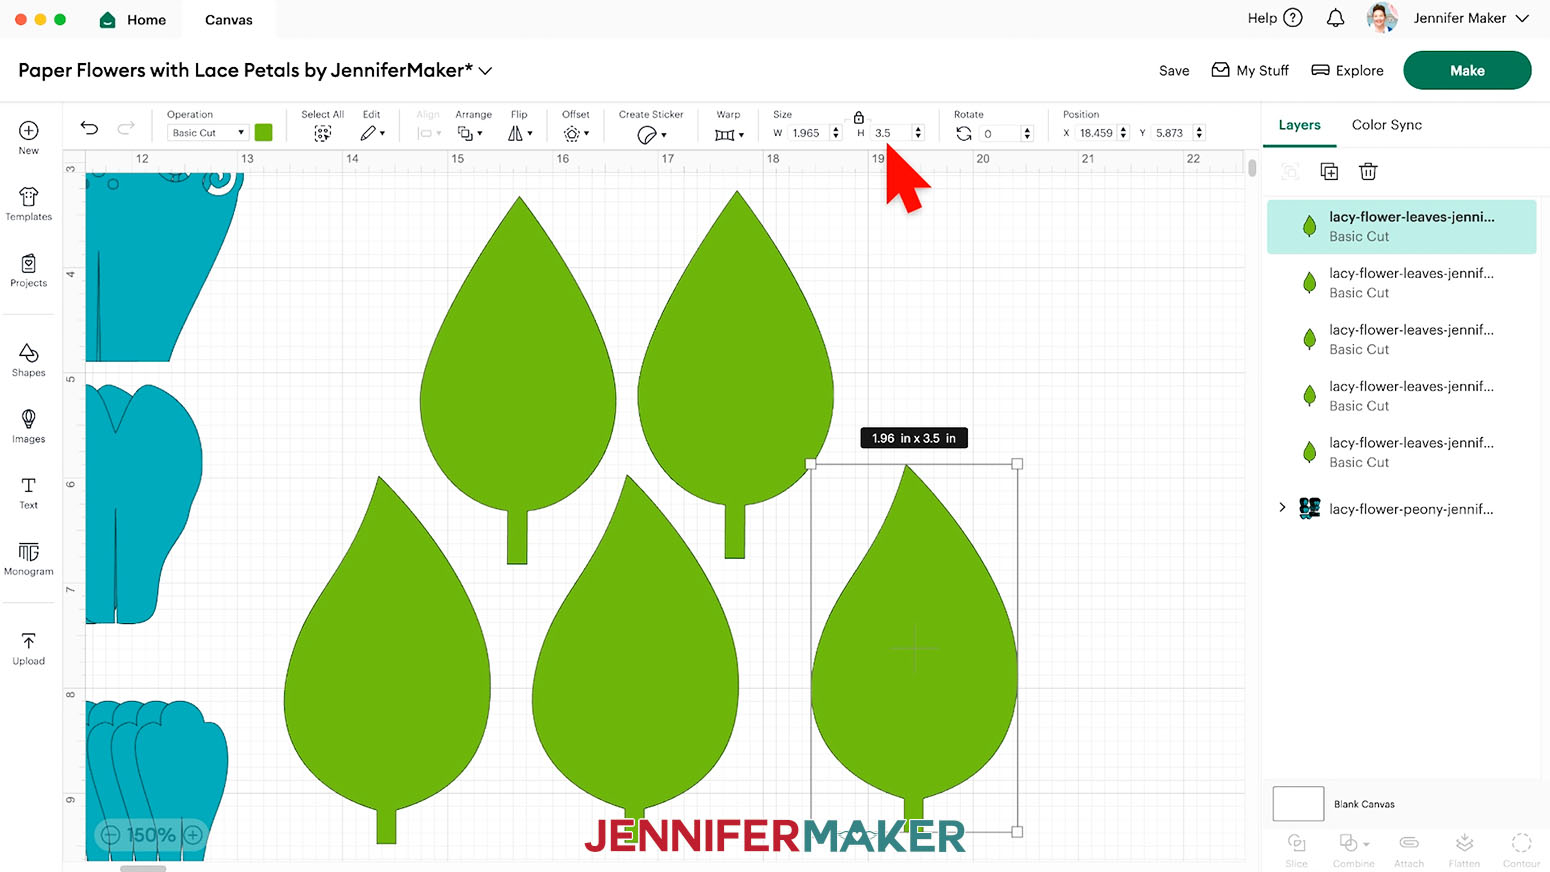This screenshot has height=872, width=1550.
Task: Click the vertical canvas scrollbar
Action: (x=1252, y=166)
